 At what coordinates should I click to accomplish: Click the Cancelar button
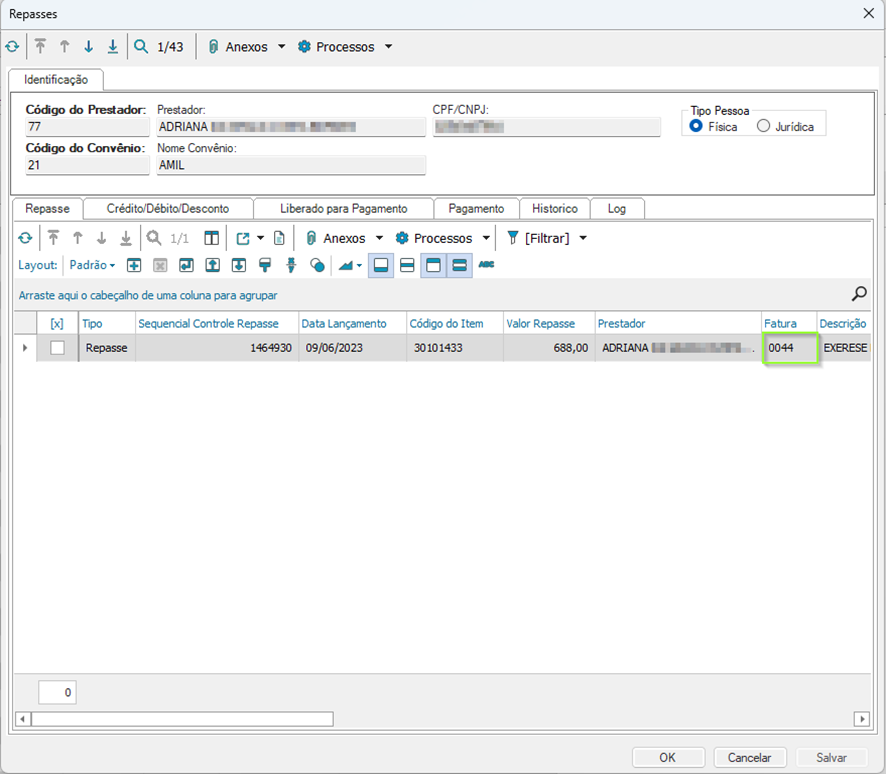click(750, 758)
